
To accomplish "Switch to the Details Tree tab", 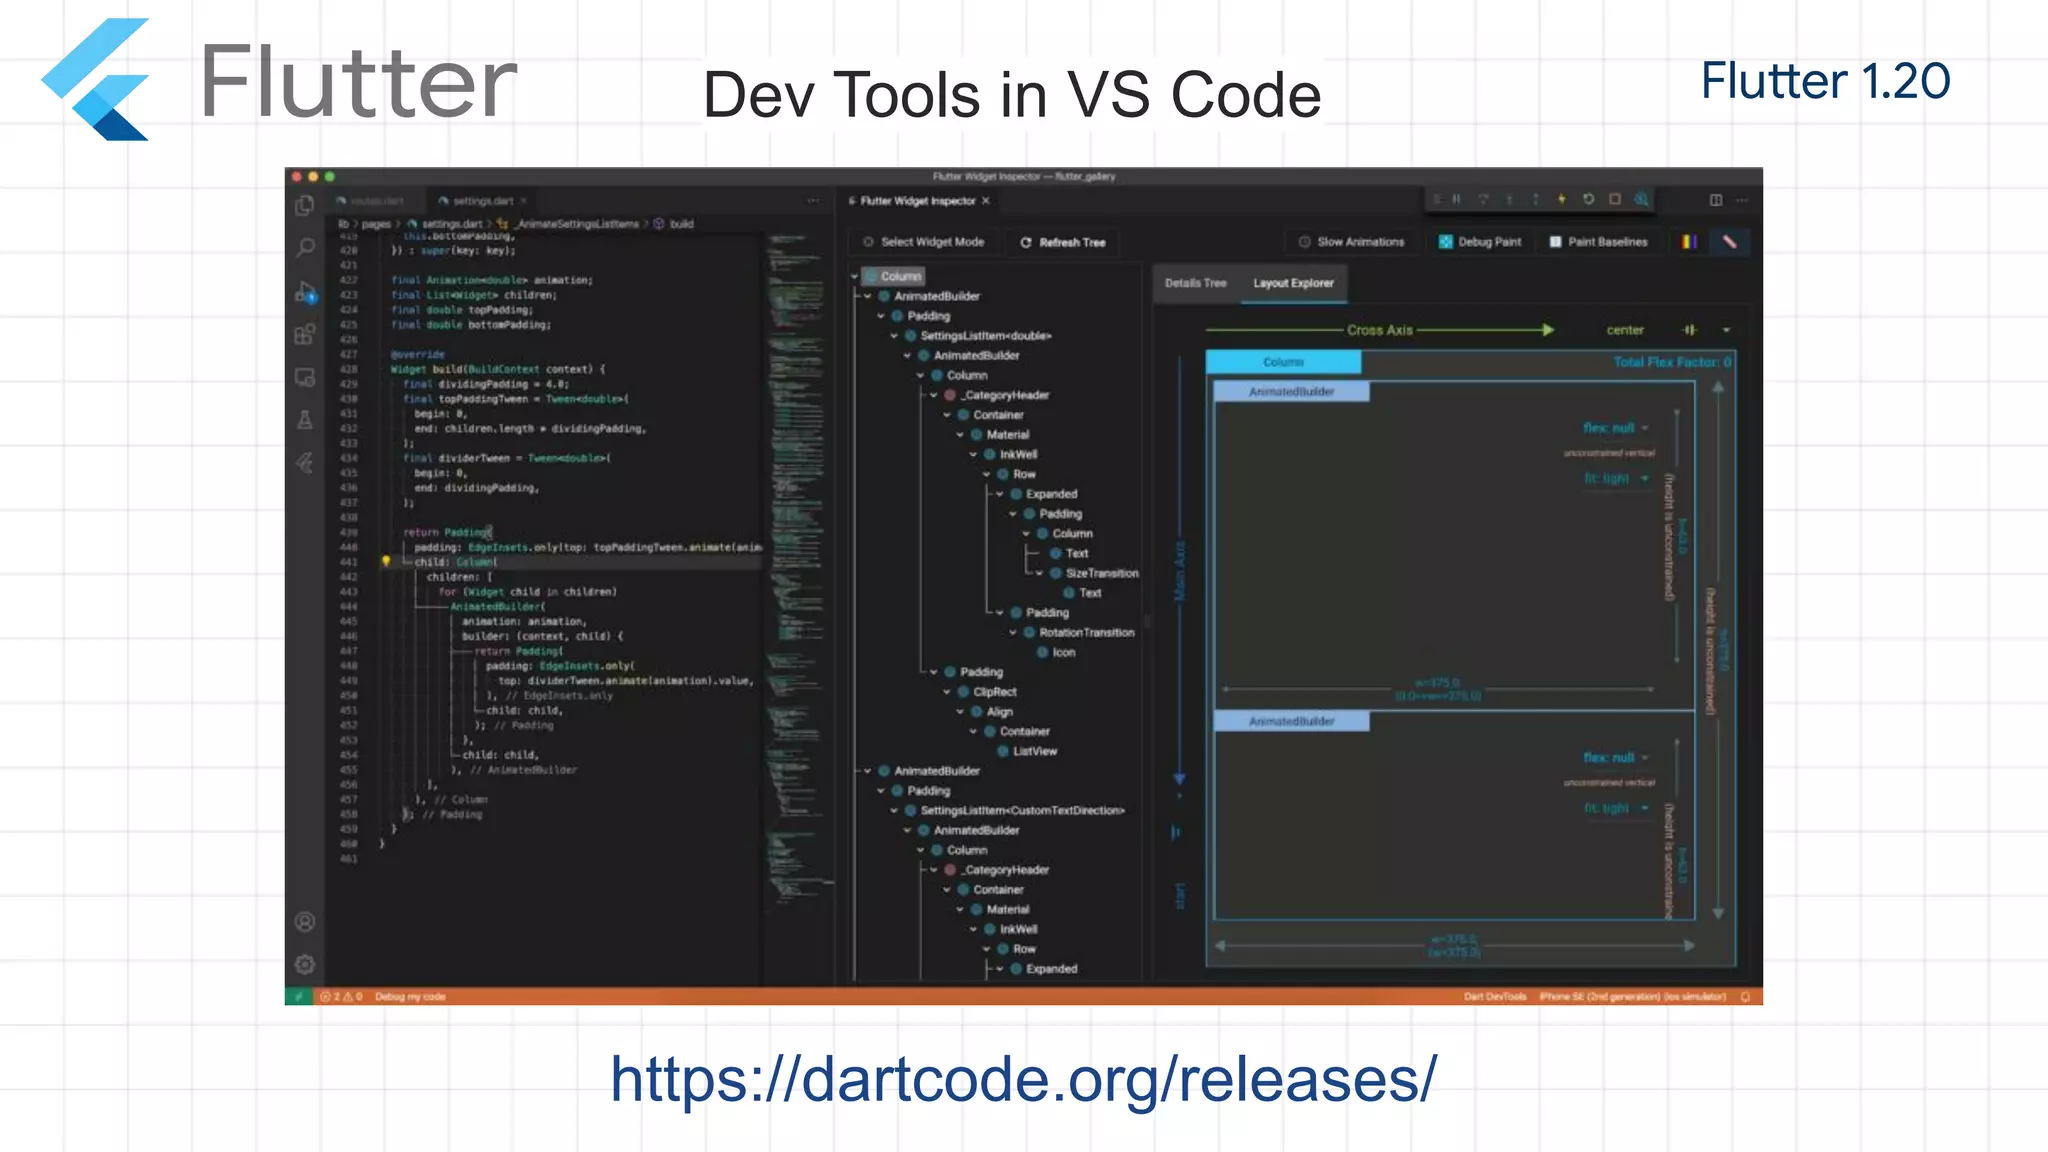I will [1195, 283].
